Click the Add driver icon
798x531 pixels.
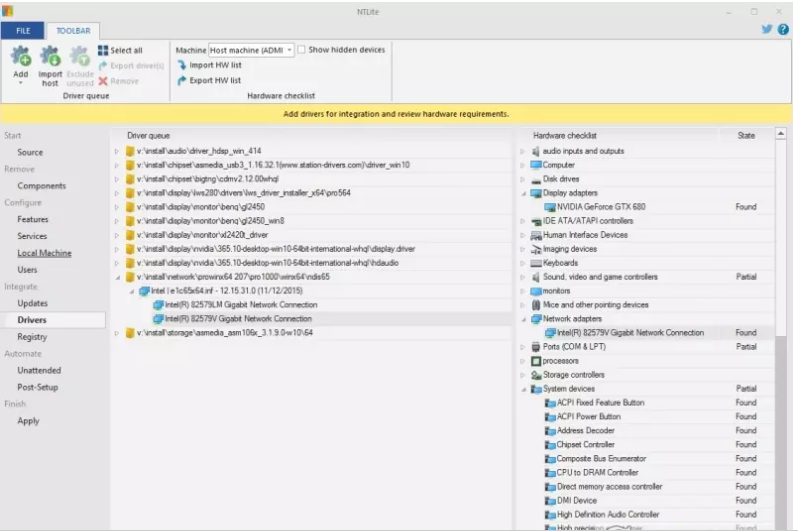coord(21,56)
